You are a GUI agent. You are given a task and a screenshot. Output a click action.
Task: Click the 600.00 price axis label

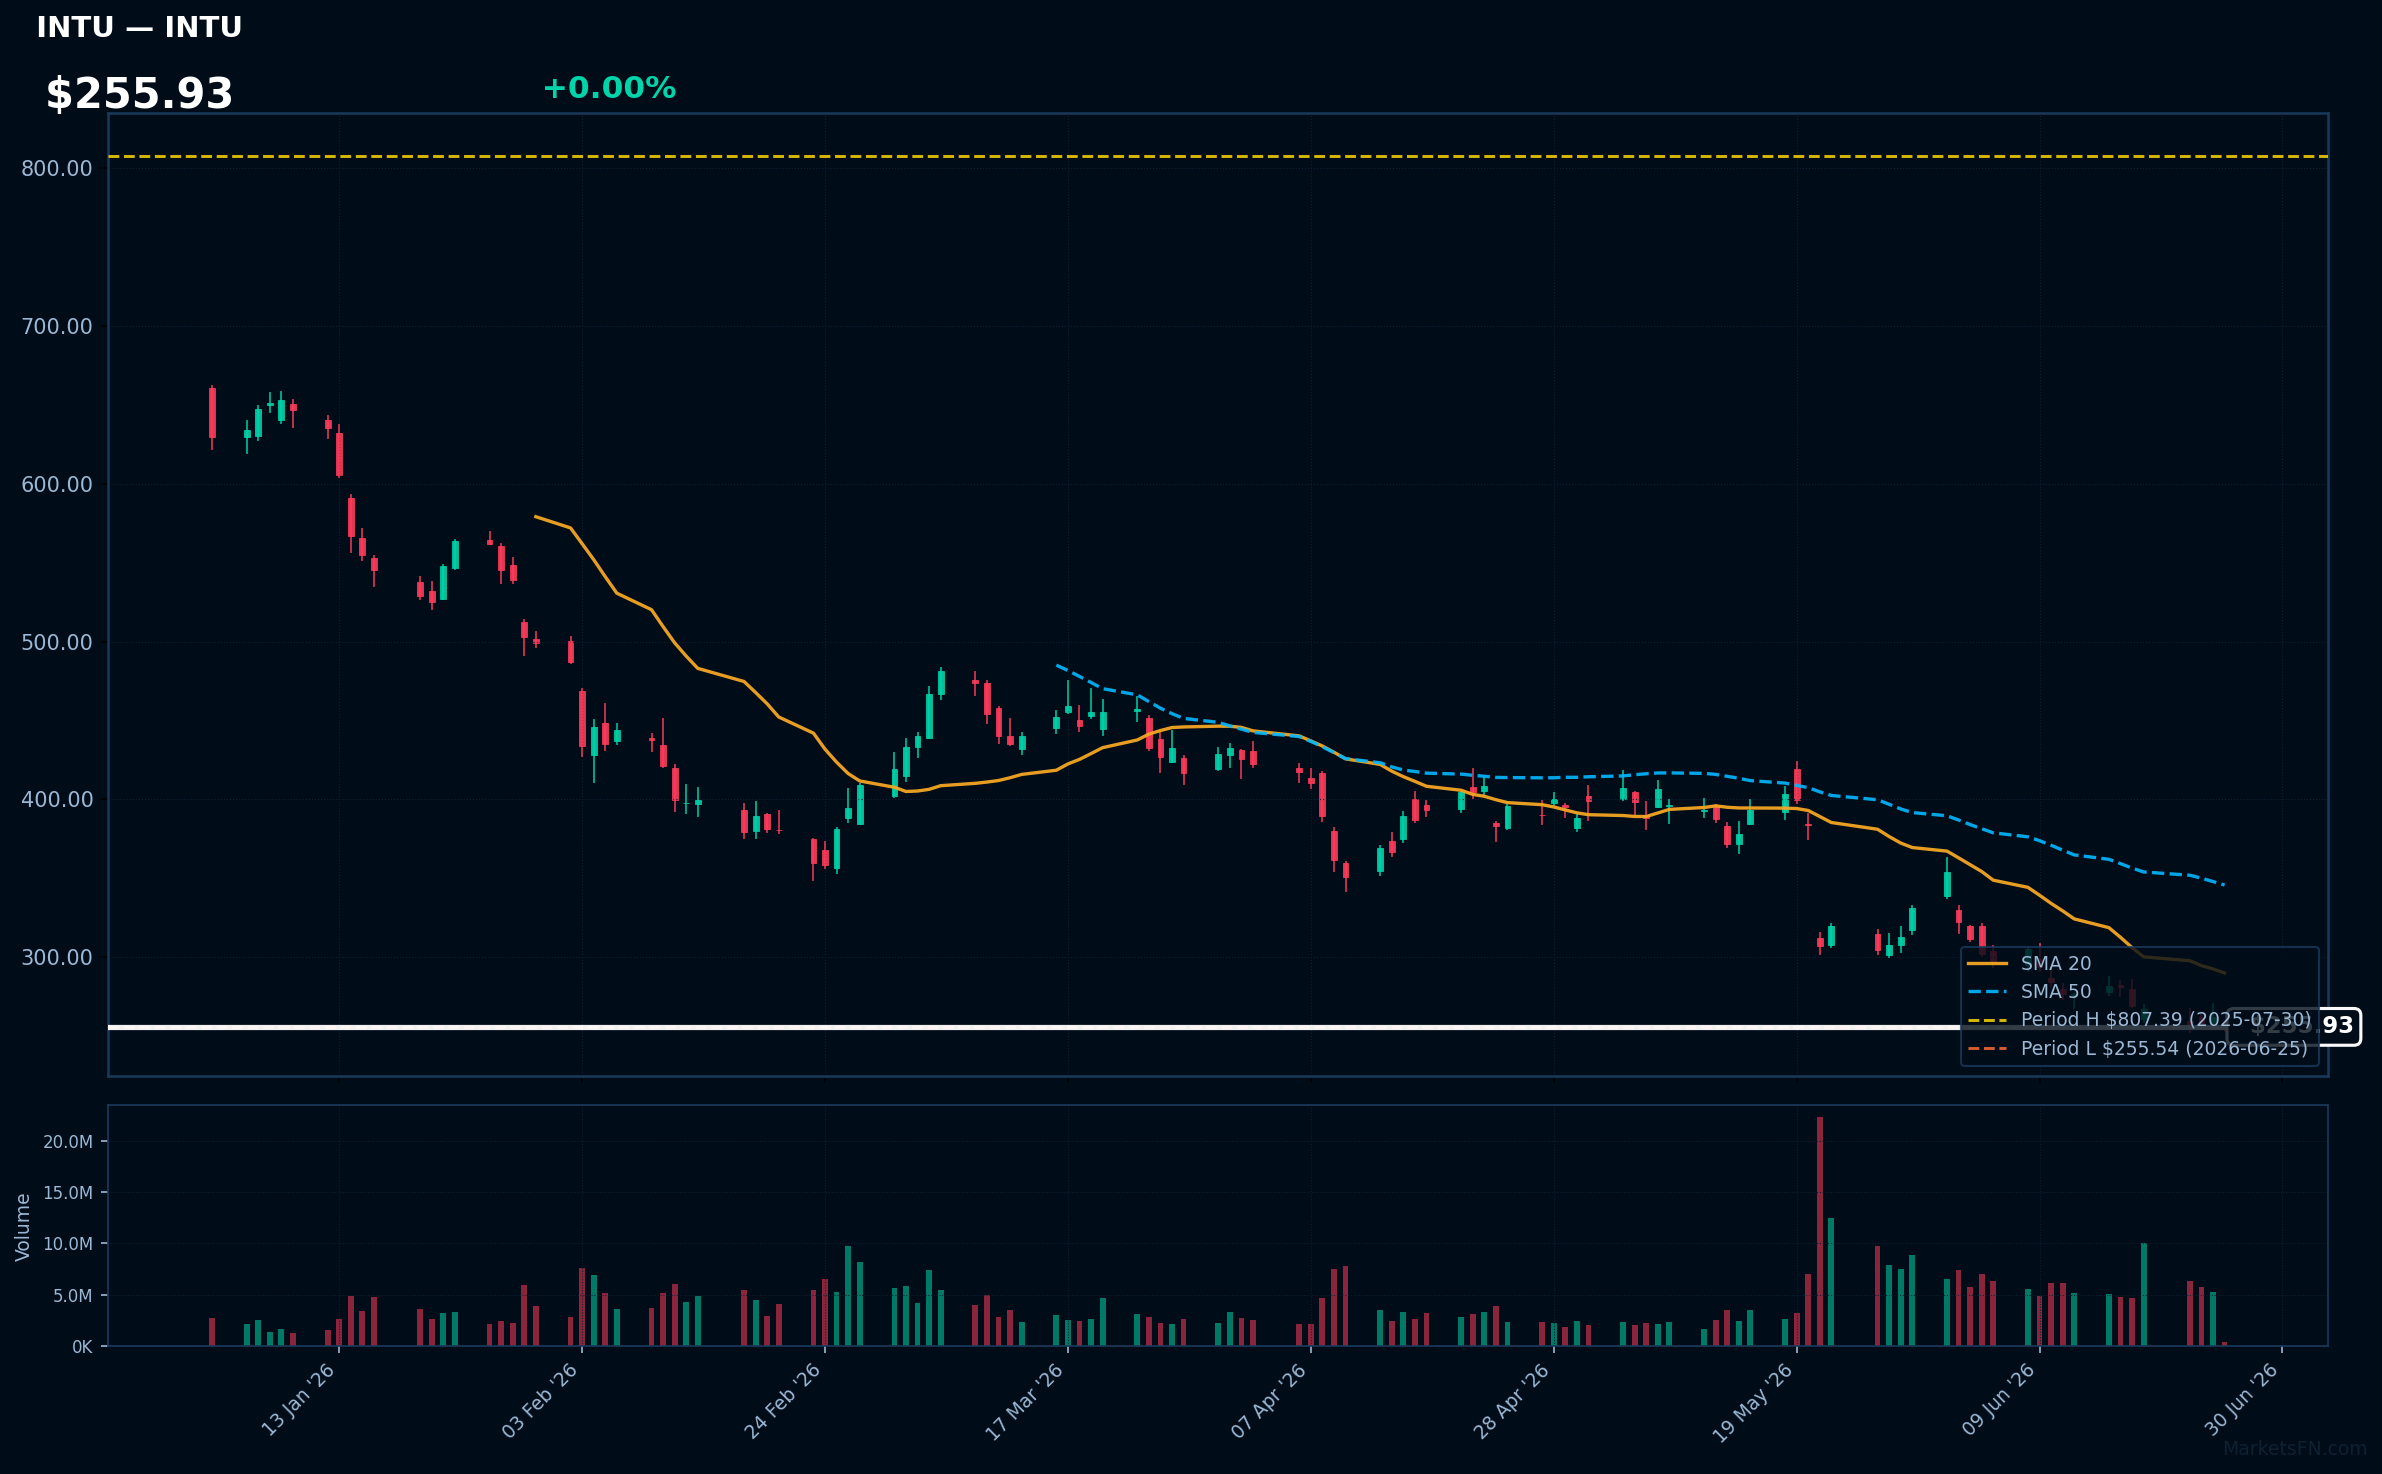click(57, 485)
